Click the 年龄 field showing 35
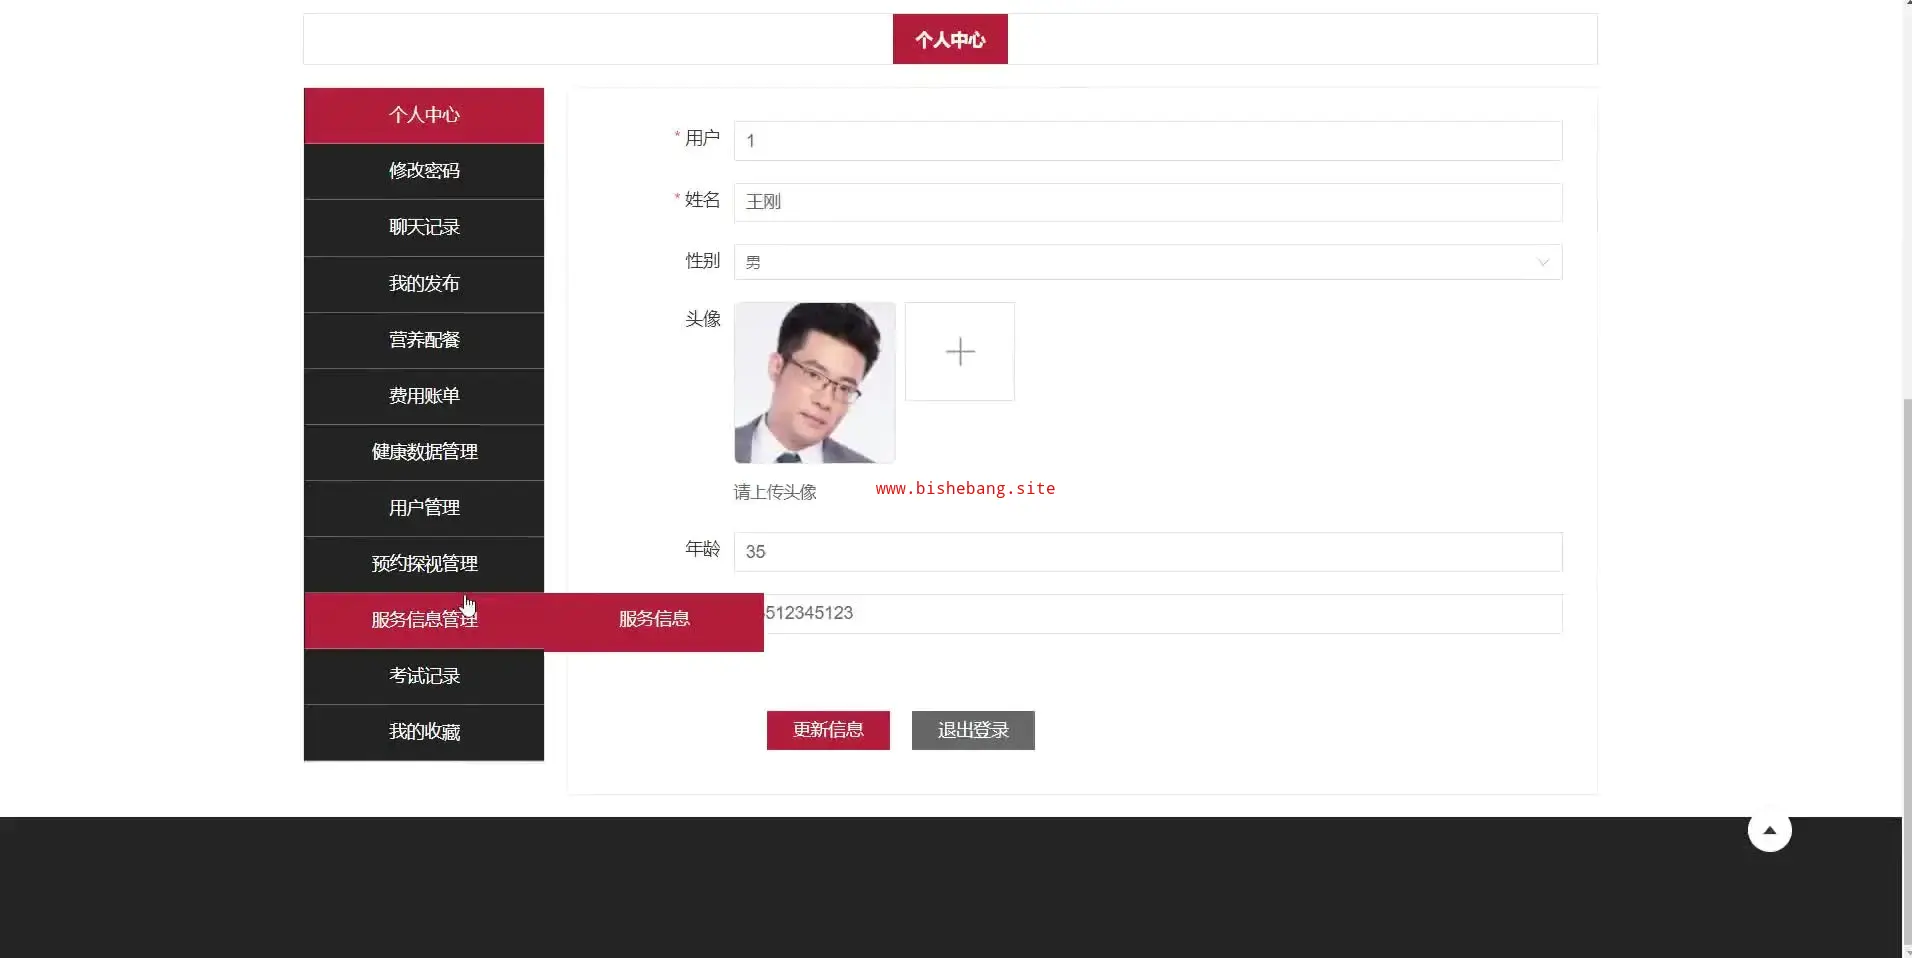 (1148, 552)
